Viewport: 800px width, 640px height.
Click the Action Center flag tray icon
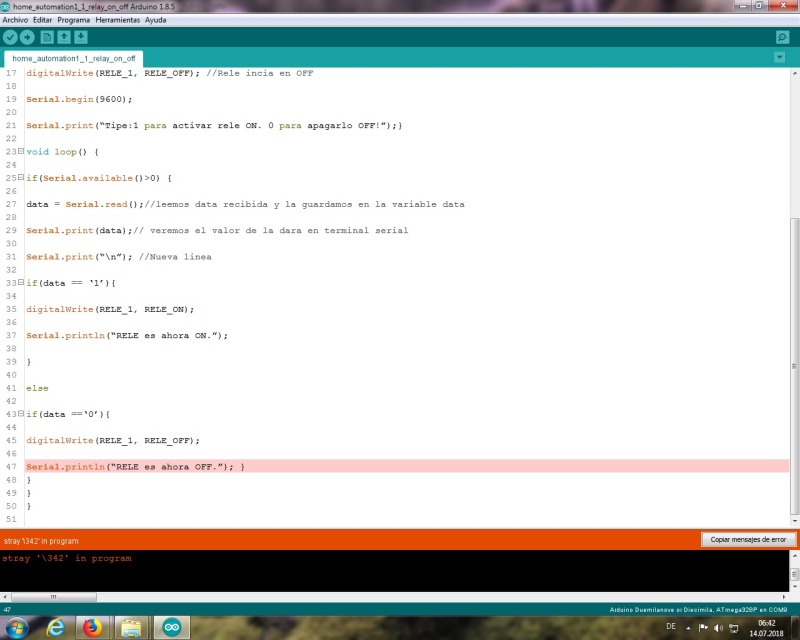(704, 628)
